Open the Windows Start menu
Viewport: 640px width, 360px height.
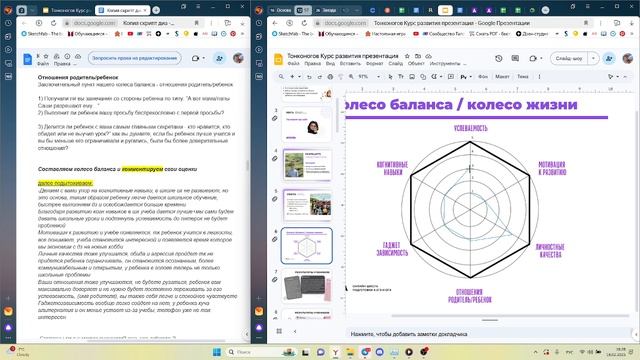pyautogui.click(x=217, y=352)
